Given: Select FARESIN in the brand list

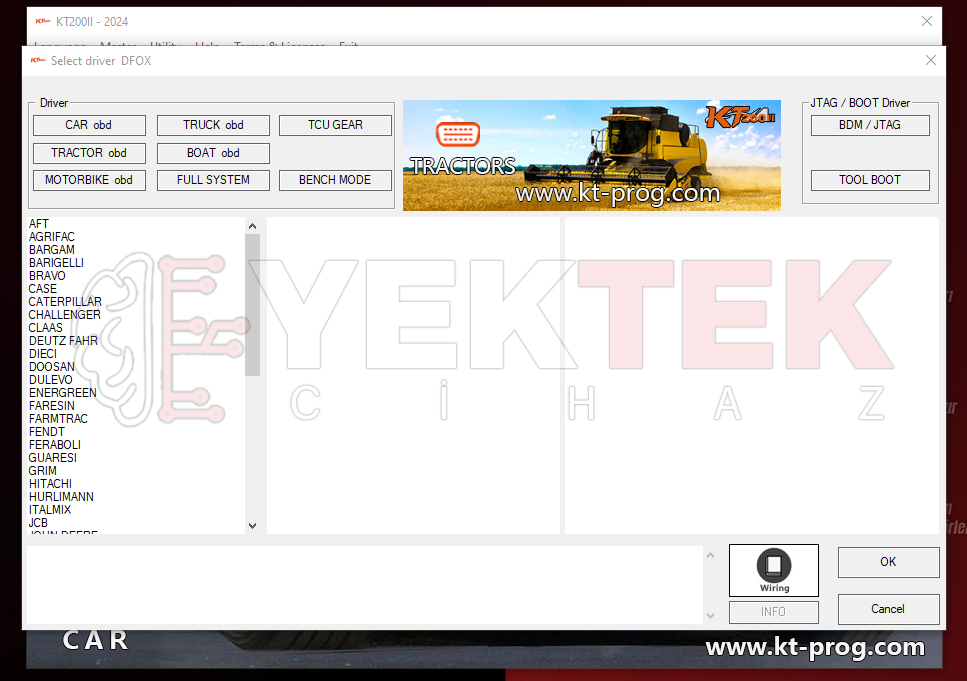Looking at the screenshot, I should (52, 406).
